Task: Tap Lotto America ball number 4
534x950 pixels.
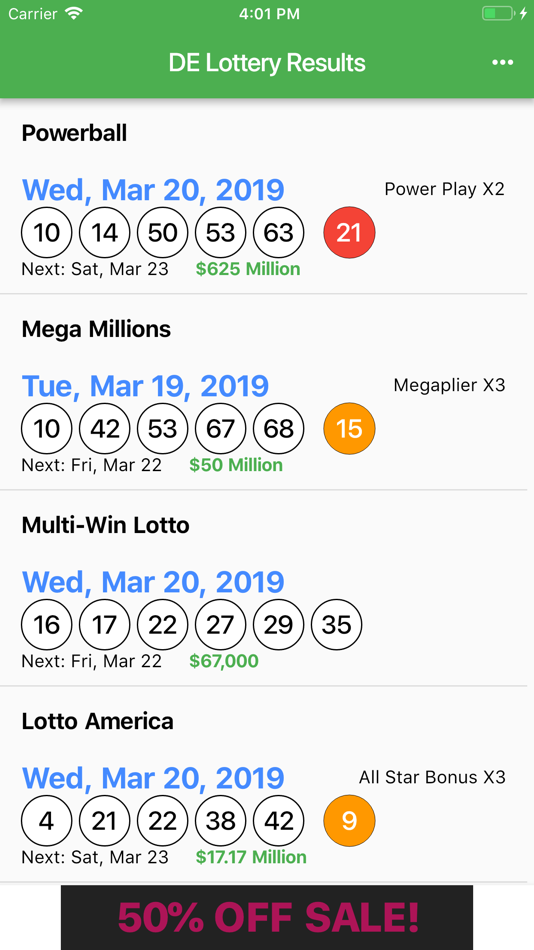Action: 47,821
